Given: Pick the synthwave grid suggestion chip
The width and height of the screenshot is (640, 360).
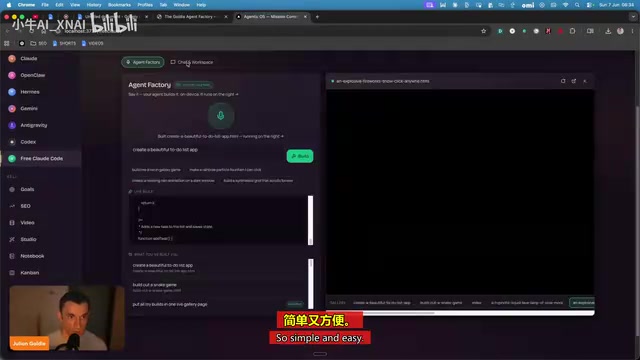Looking at the screenshot, I should [258, 180].
